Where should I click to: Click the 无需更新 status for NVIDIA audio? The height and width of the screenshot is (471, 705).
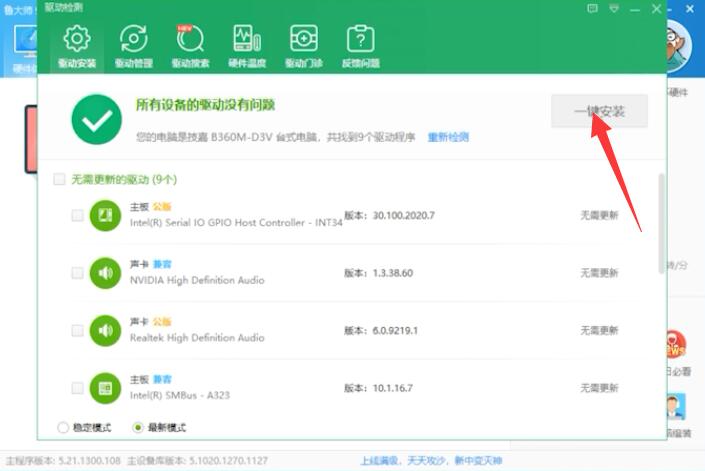(x=599, y=273)
